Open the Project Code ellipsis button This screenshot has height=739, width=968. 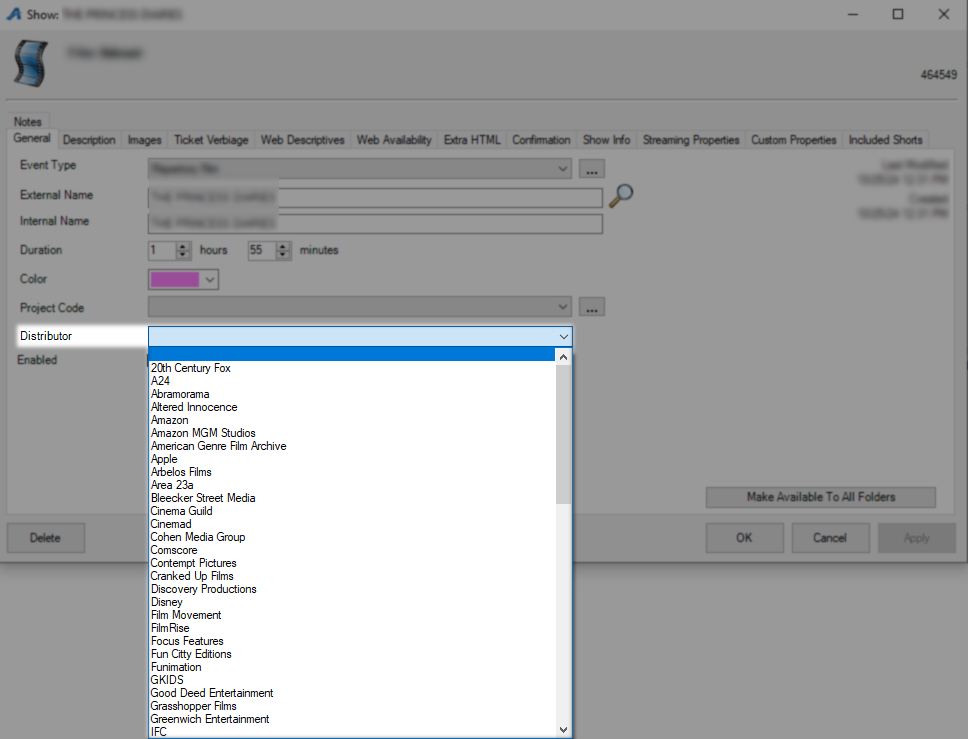pos(591,307)
